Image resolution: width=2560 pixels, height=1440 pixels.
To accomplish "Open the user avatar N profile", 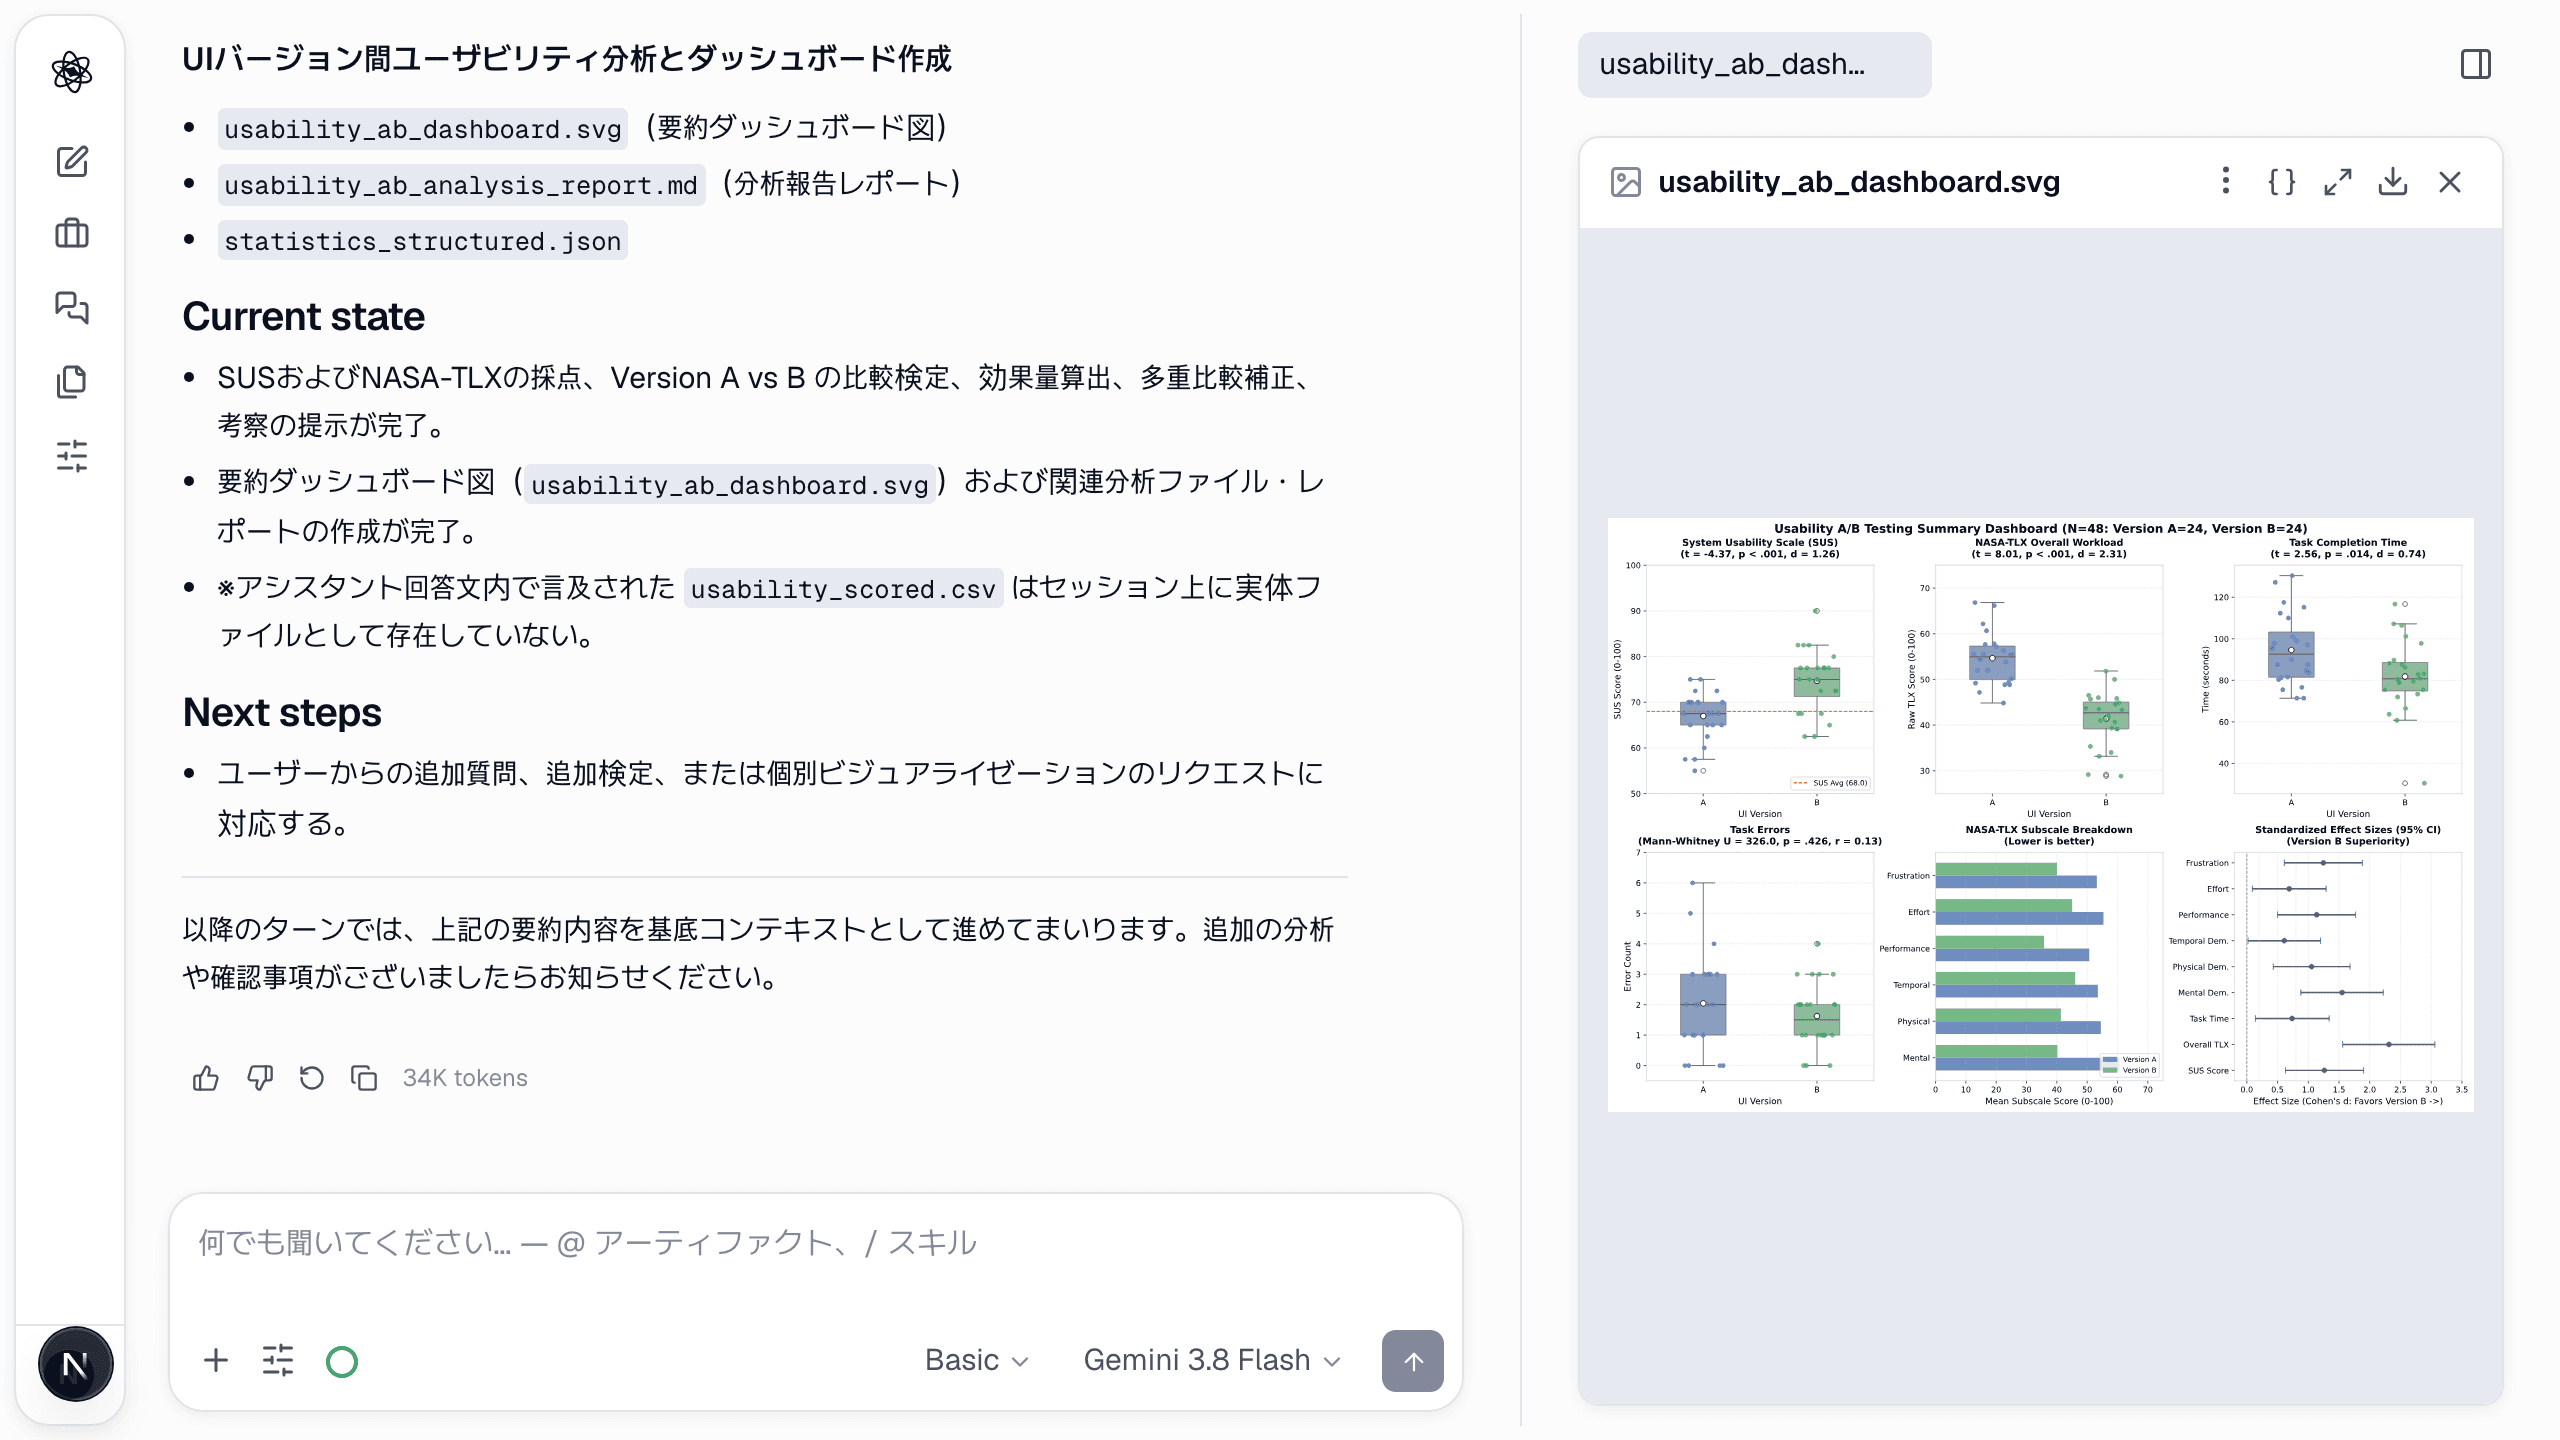I will point(75,1364).
